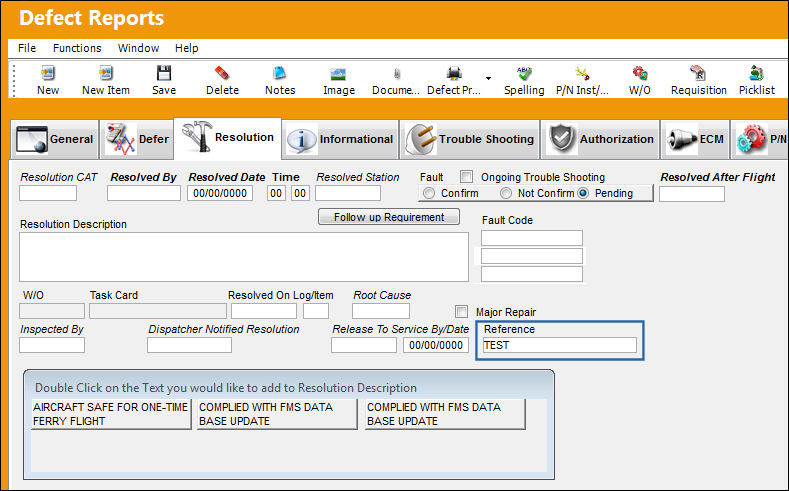This screenshot has height=491, width=789.
Task: Click the Resolved On Item field
Action: pos(316,311)
